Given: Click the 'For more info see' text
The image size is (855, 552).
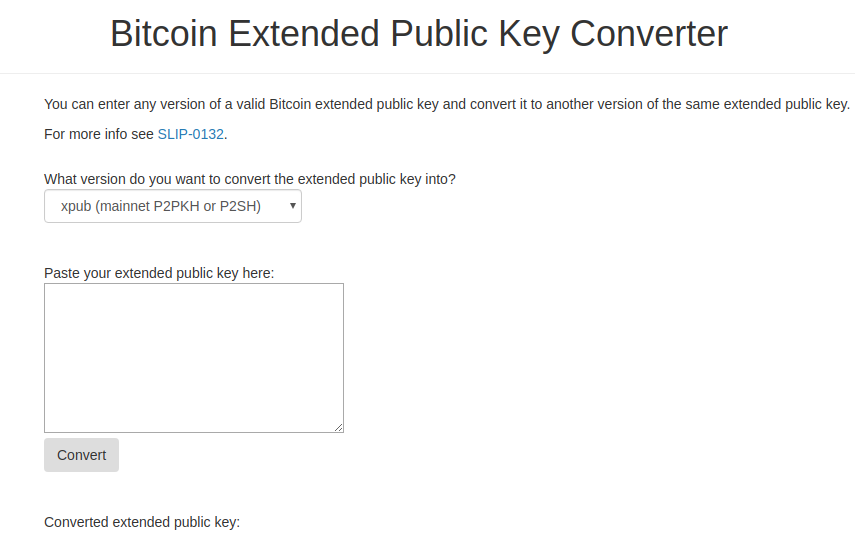Looking at the screenshot, I should point(99,134).
